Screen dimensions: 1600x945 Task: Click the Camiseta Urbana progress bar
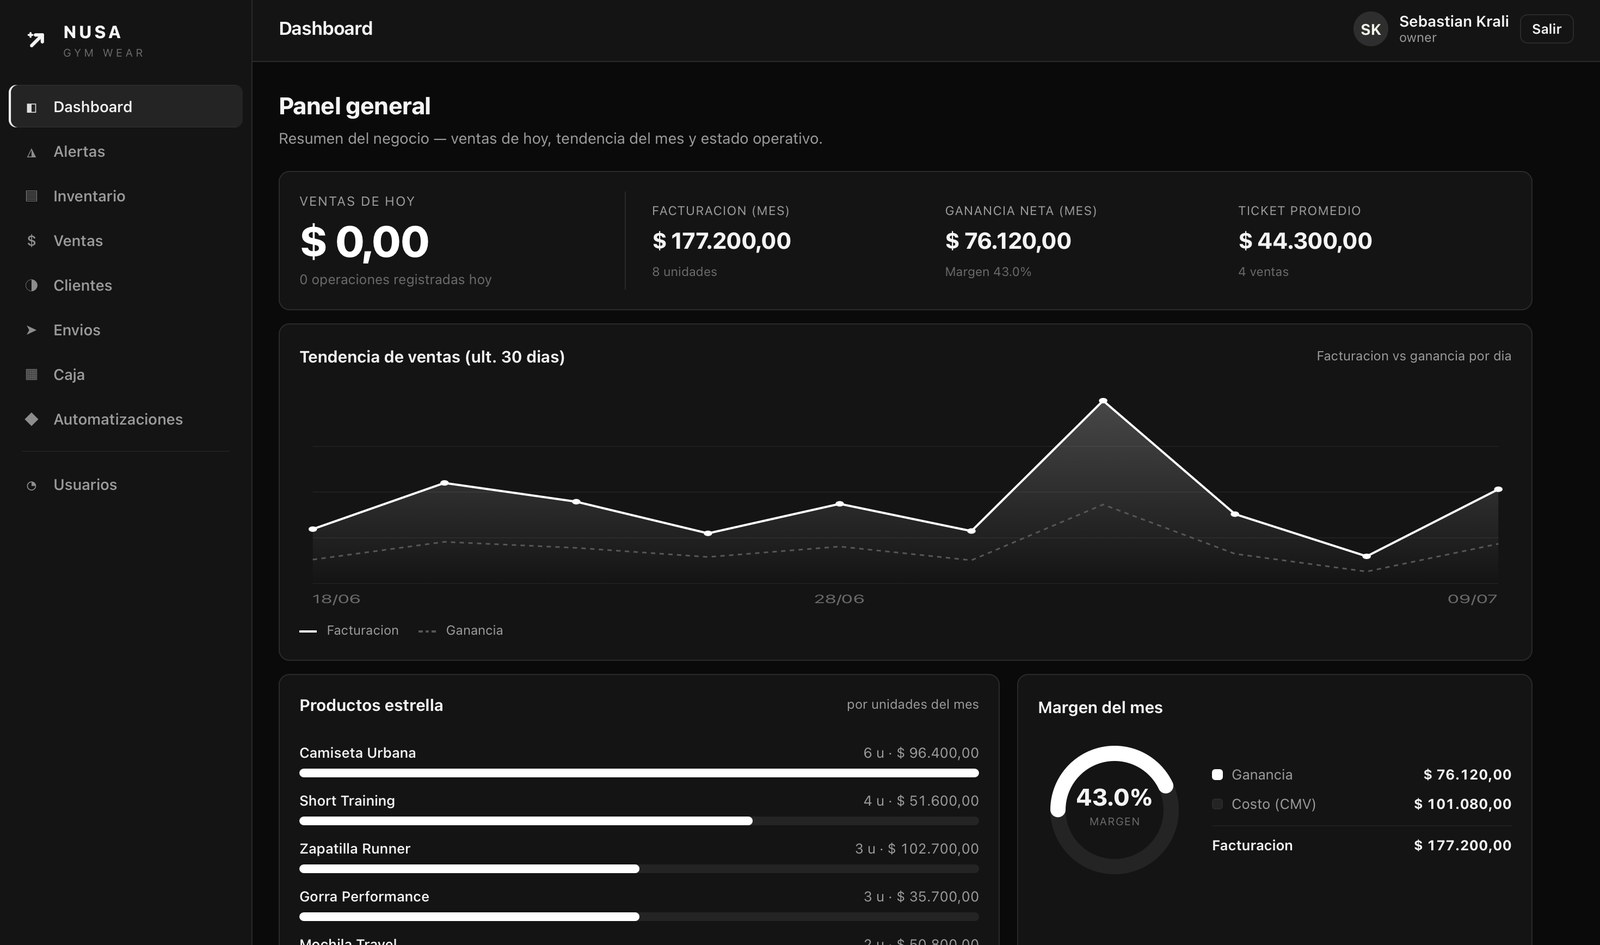(x=639, y=773)
